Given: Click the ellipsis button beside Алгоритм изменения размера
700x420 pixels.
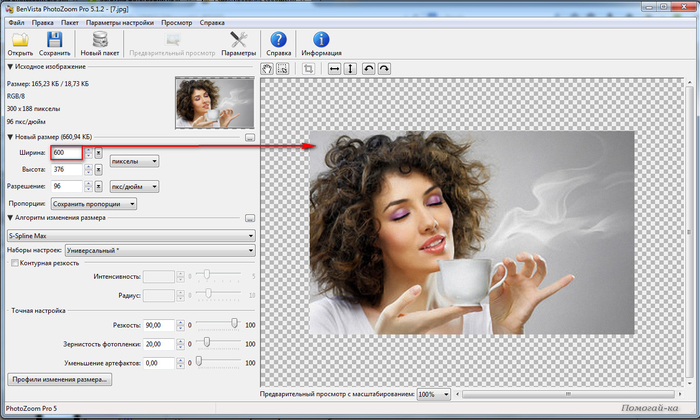Looking at the screenshot, I should (250, 218).
